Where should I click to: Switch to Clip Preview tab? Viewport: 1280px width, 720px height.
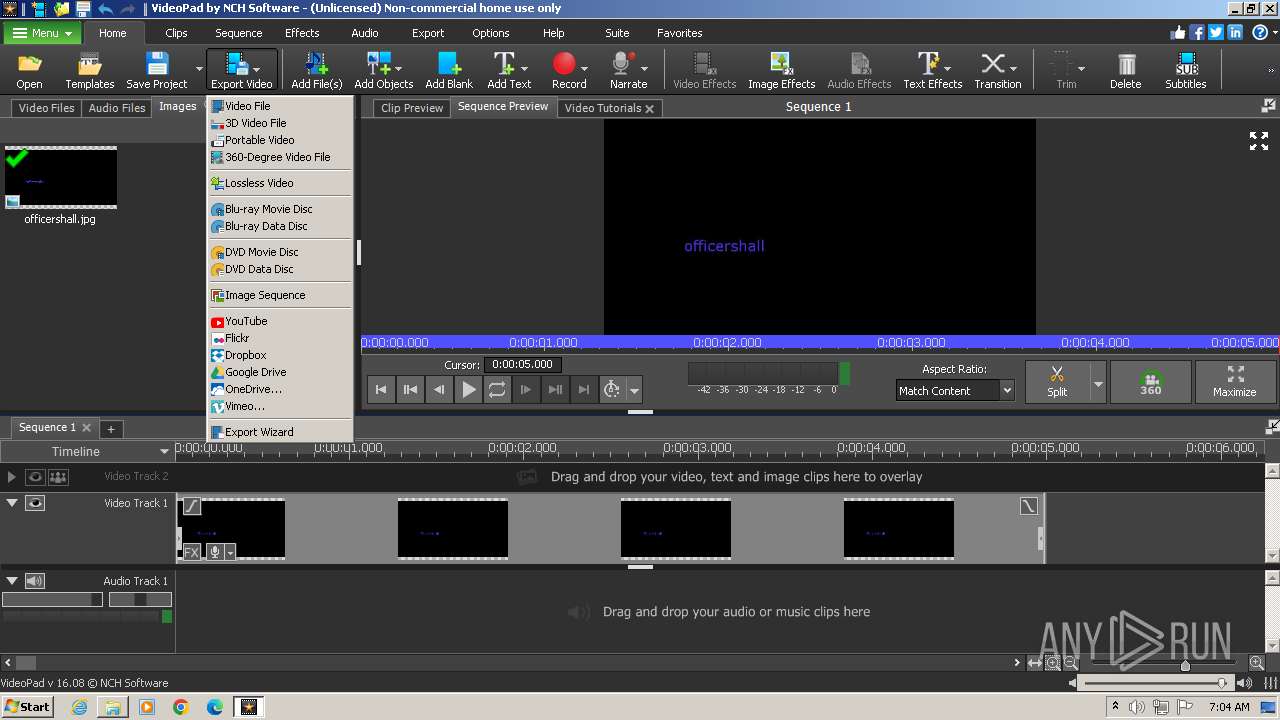tap(411, 108)
